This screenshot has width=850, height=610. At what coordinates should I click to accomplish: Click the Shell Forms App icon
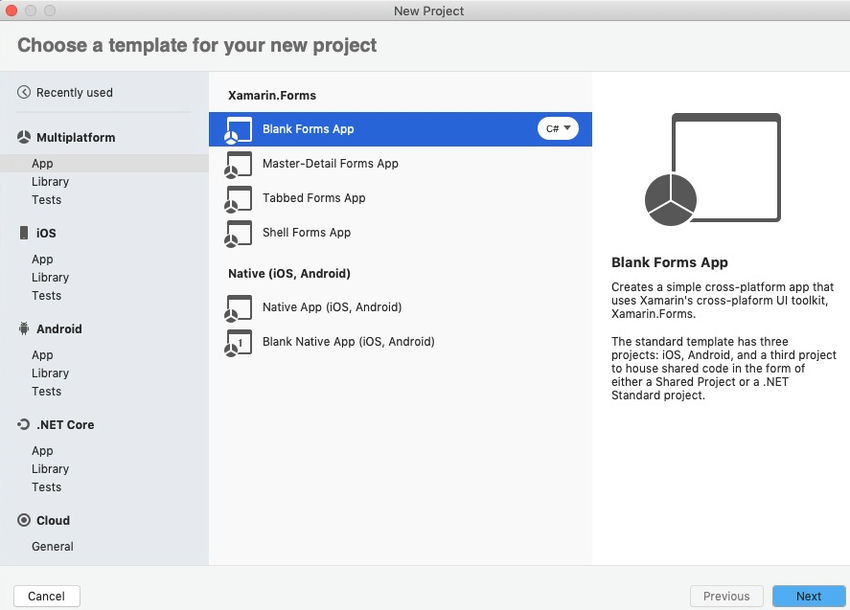(238, 233)
